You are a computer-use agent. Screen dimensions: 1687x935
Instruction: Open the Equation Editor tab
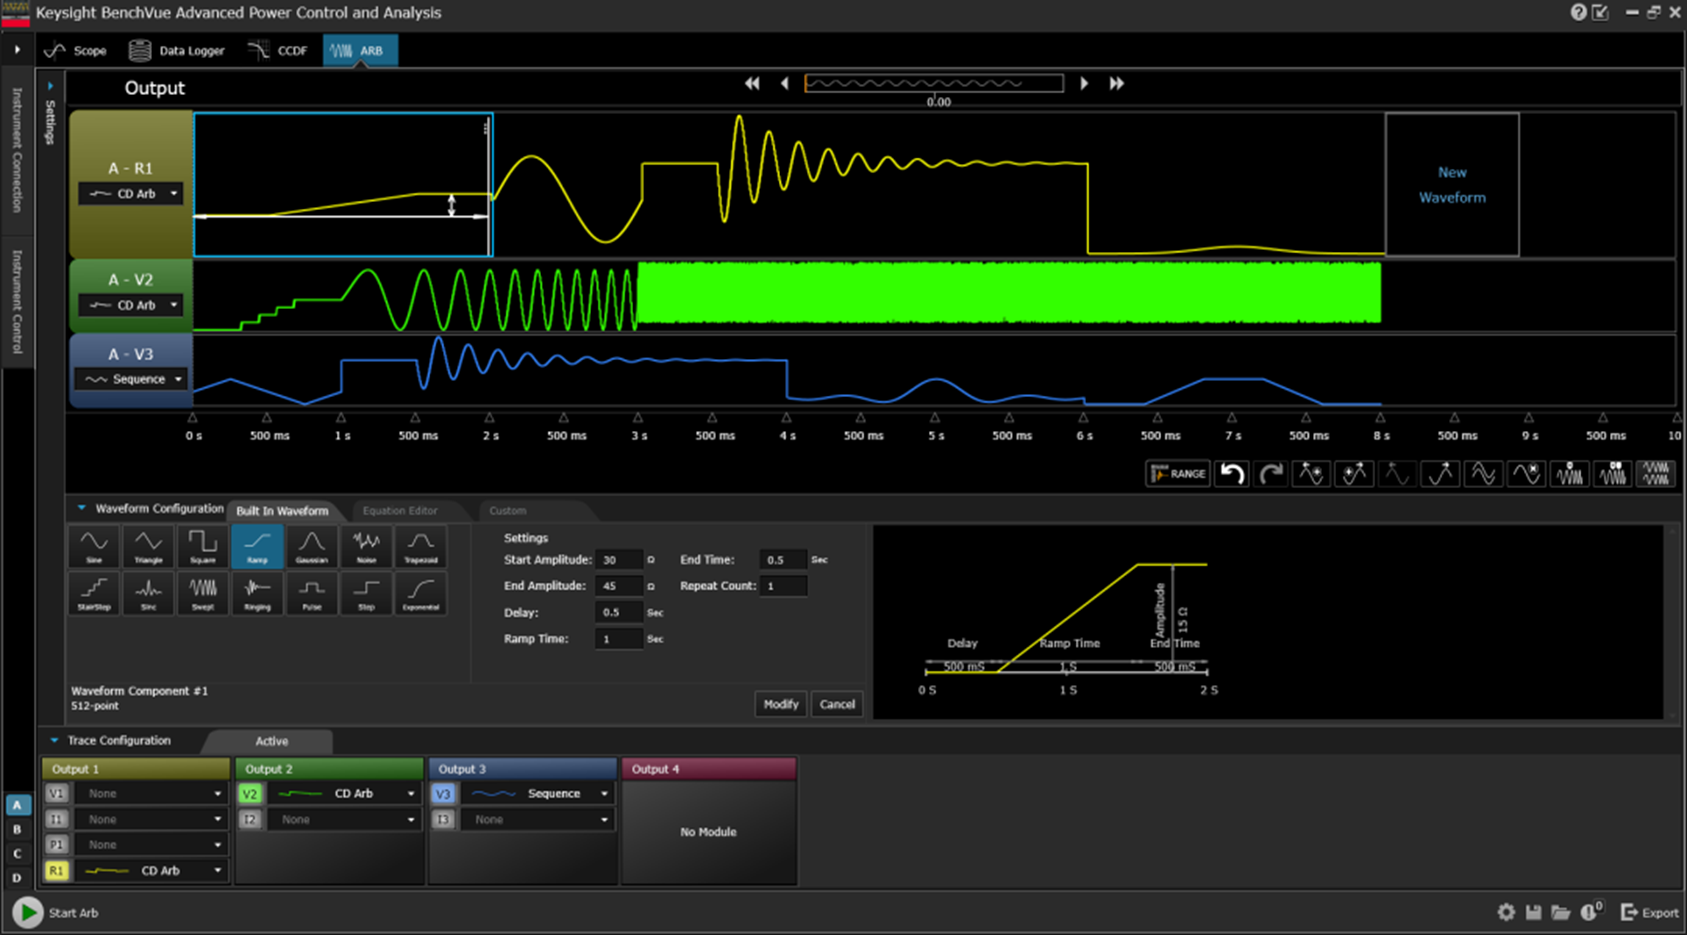point(400,510)
